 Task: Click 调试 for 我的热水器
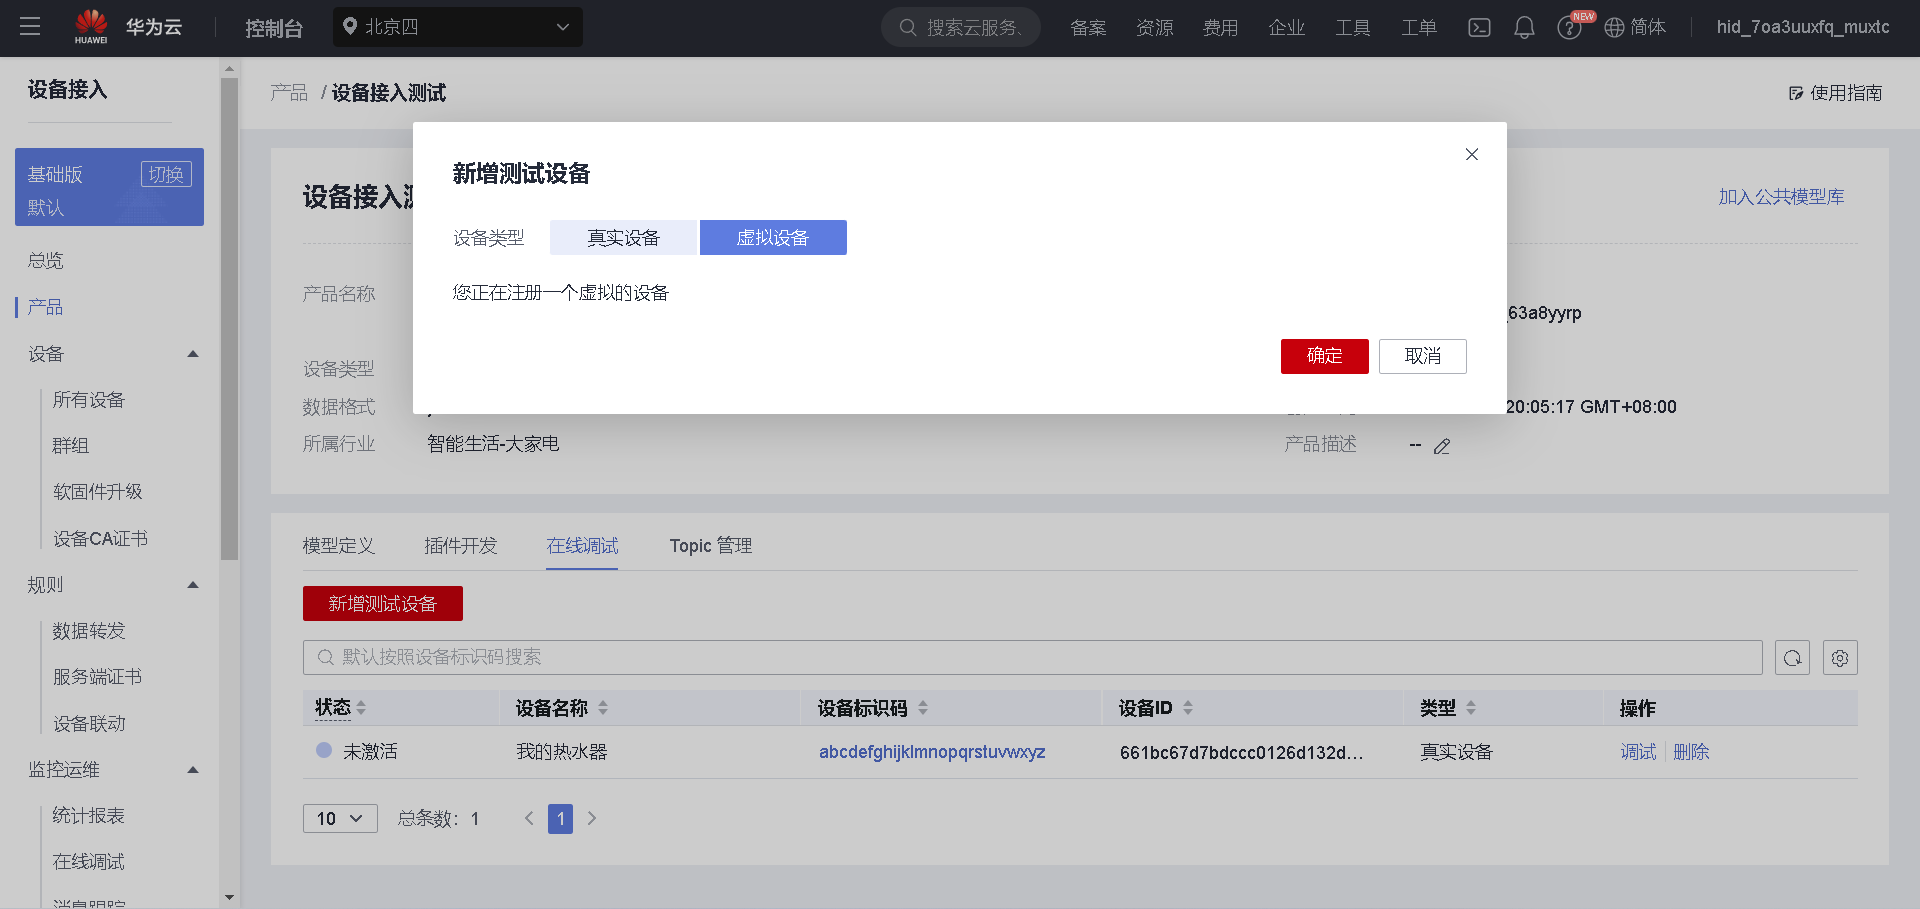1638,752
